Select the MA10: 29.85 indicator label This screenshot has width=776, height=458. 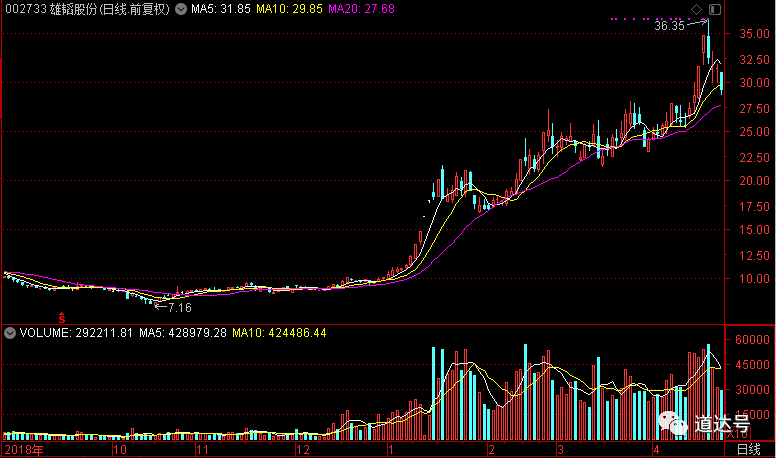point(289,9)
